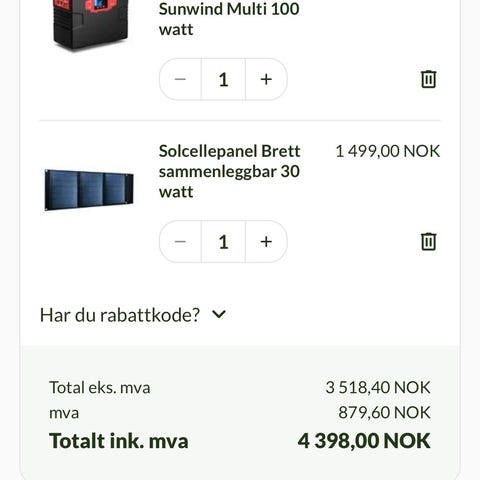Click the chevron beside rabattkode question
This screenshot has height=480, width=480.
(x=219, y=314)
